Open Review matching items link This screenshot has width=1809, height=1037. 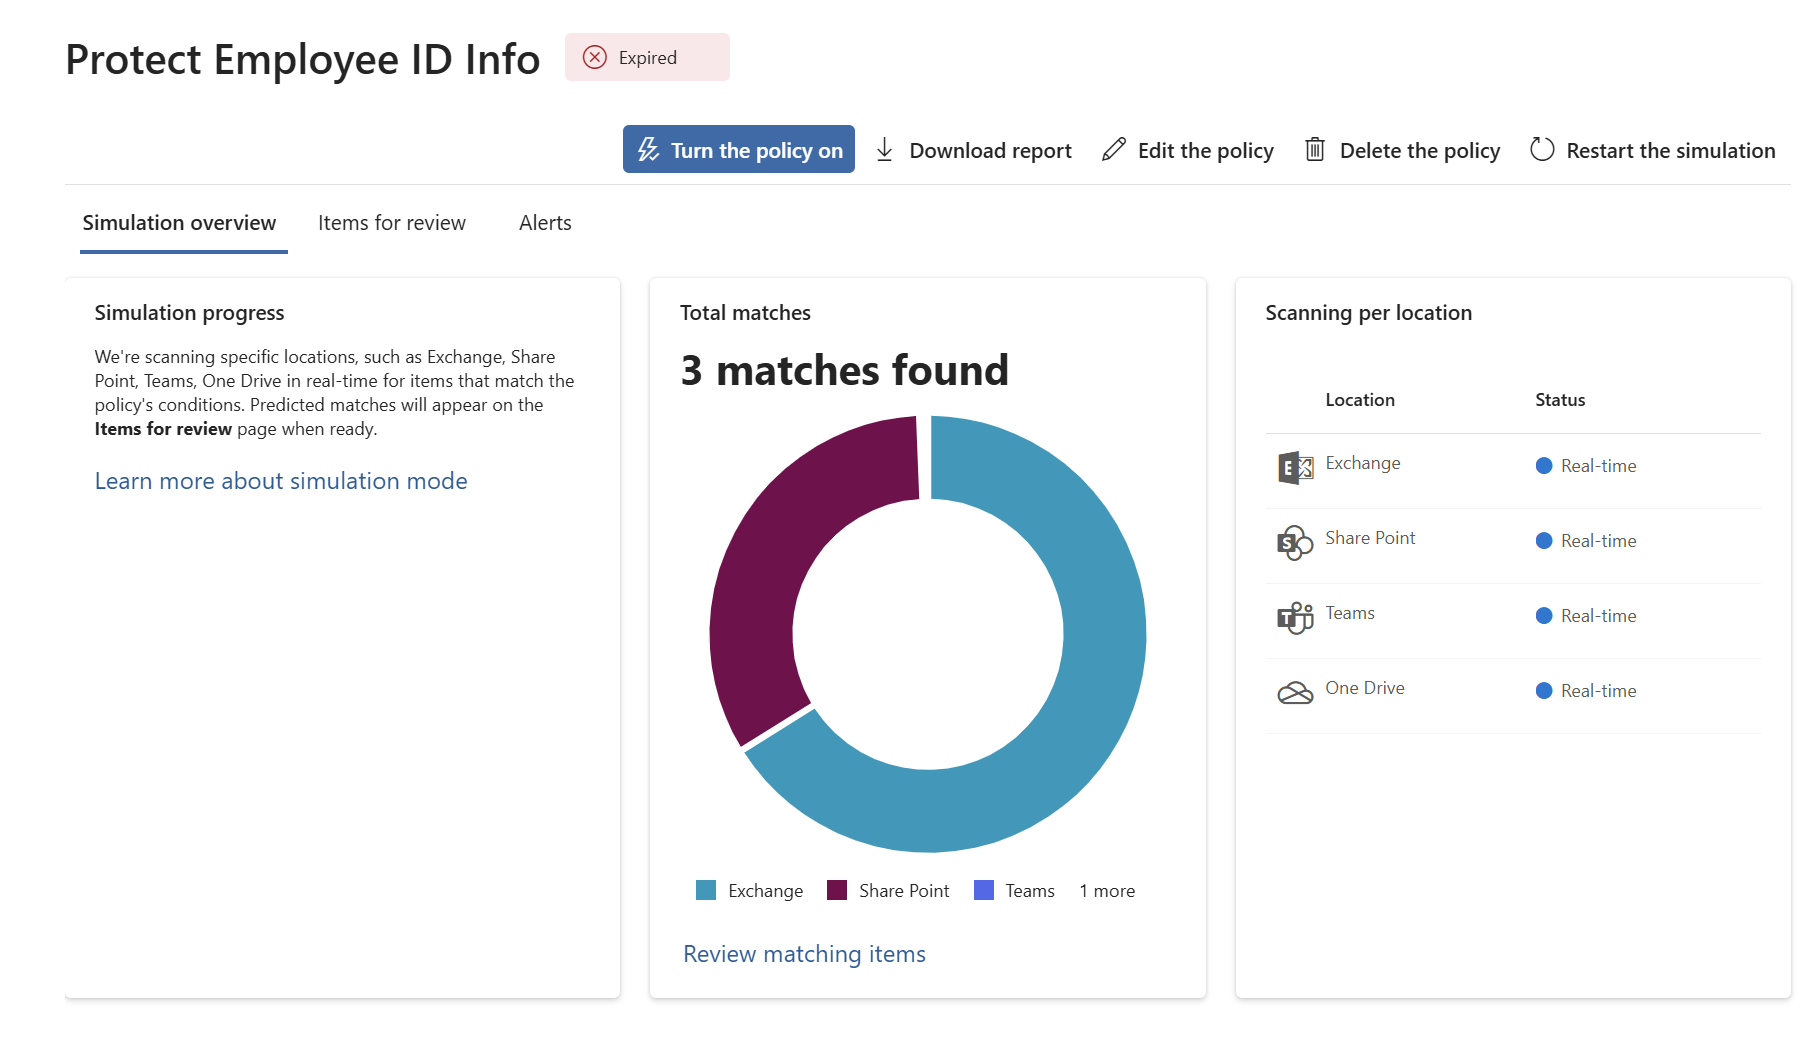point(804,954)
